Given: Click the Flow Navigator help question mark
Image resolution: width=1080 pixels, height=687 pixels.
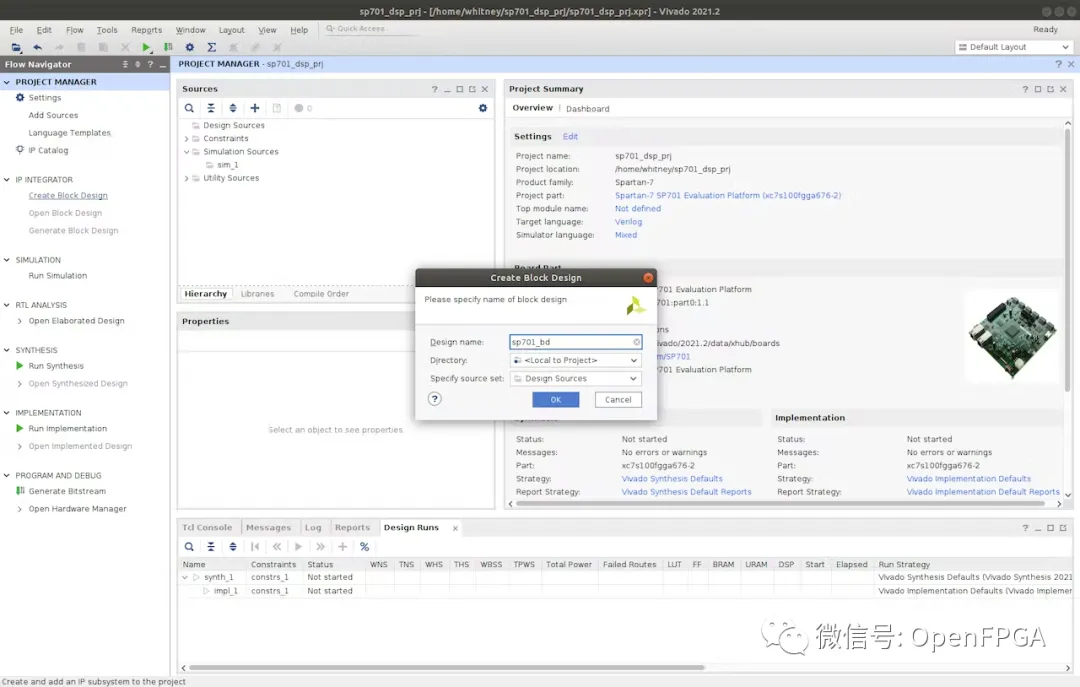Looking at the screenshot, I should point(150,64).
